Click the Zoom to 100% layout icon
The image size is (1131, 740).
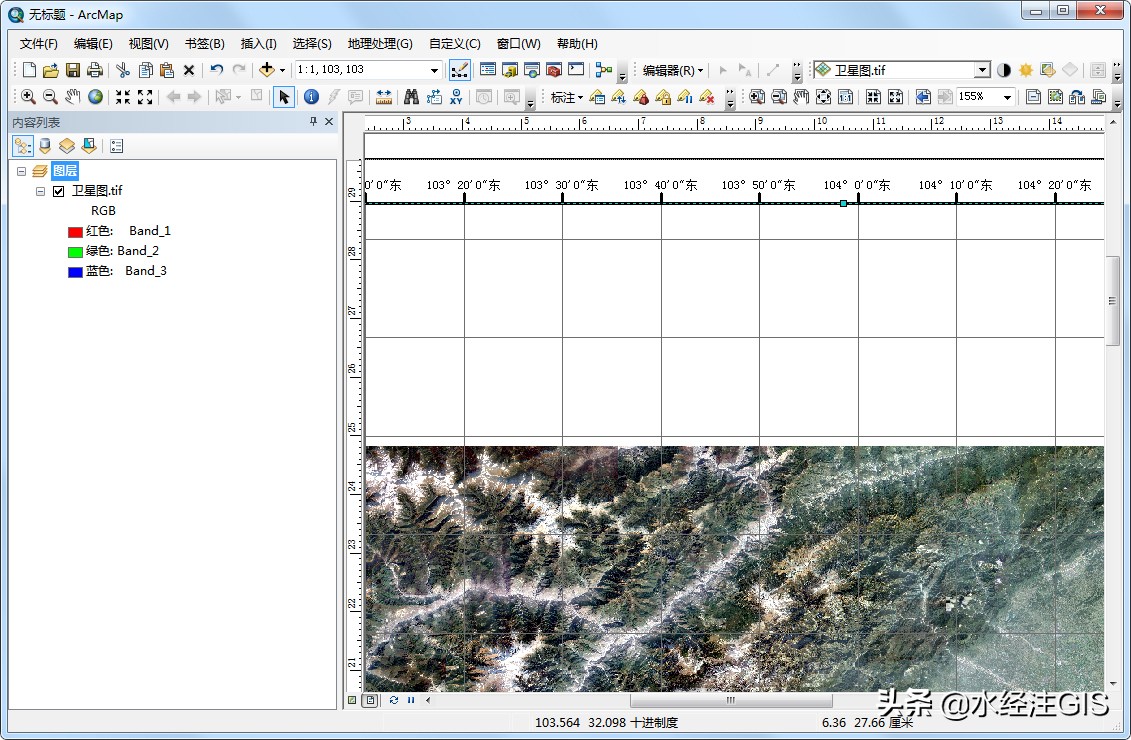[x=845, y=97]
